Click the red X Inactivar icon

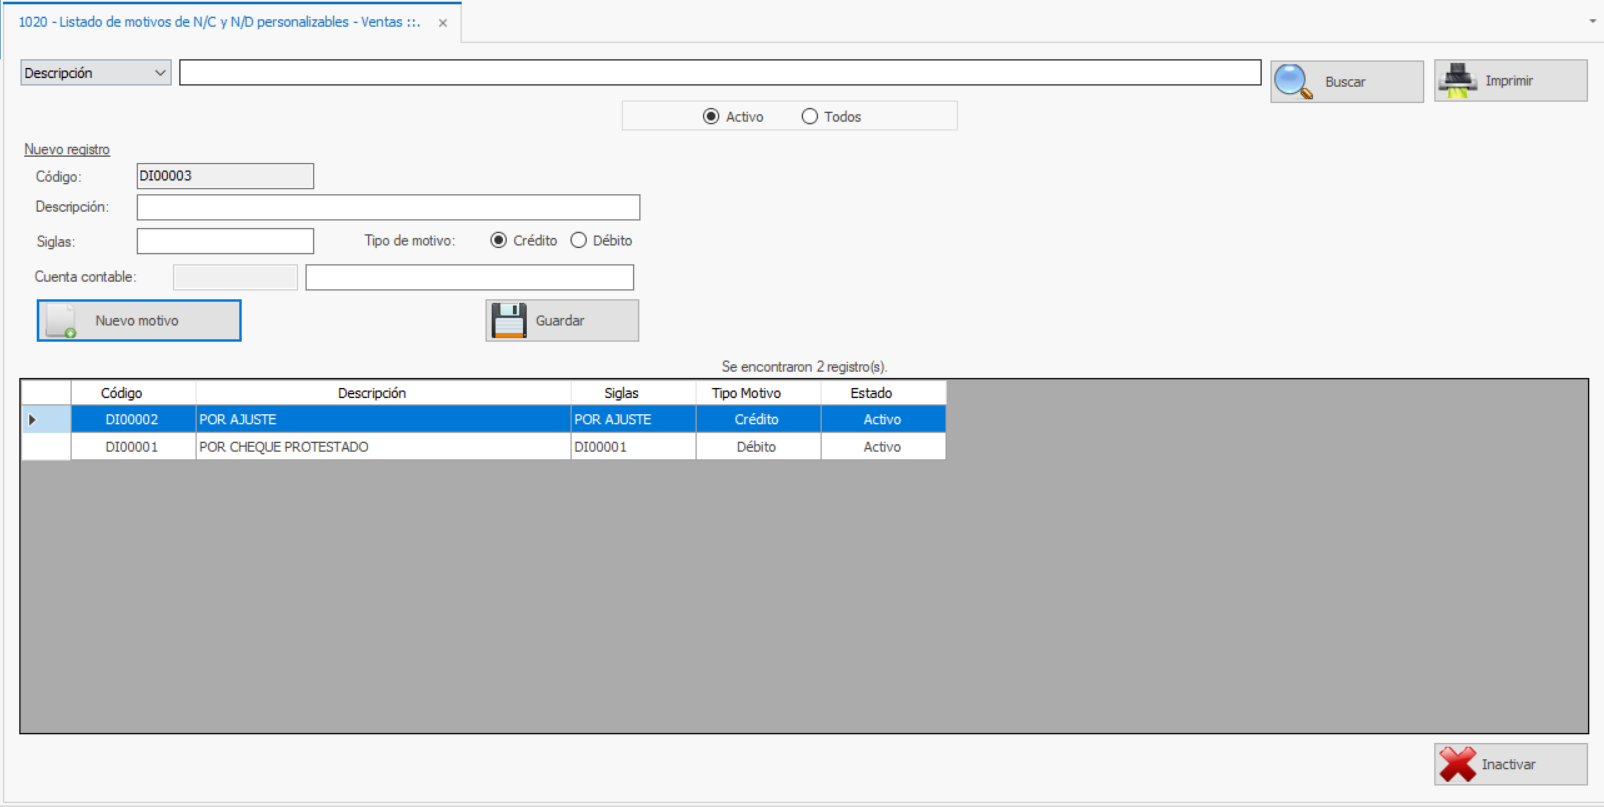(x=1457, y=764)
